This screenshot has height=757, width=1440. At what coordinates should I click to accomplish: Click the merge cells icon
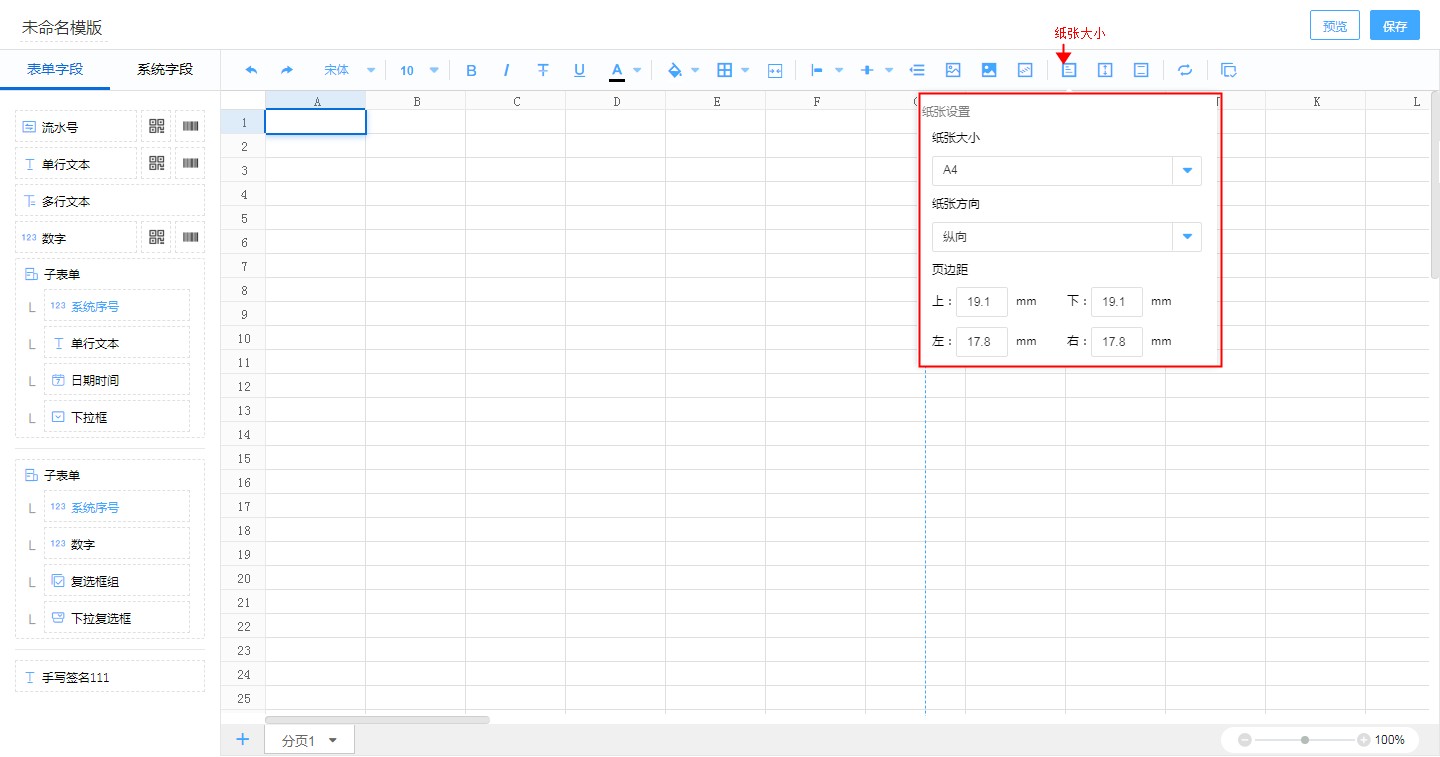click(x=775, y=70)
